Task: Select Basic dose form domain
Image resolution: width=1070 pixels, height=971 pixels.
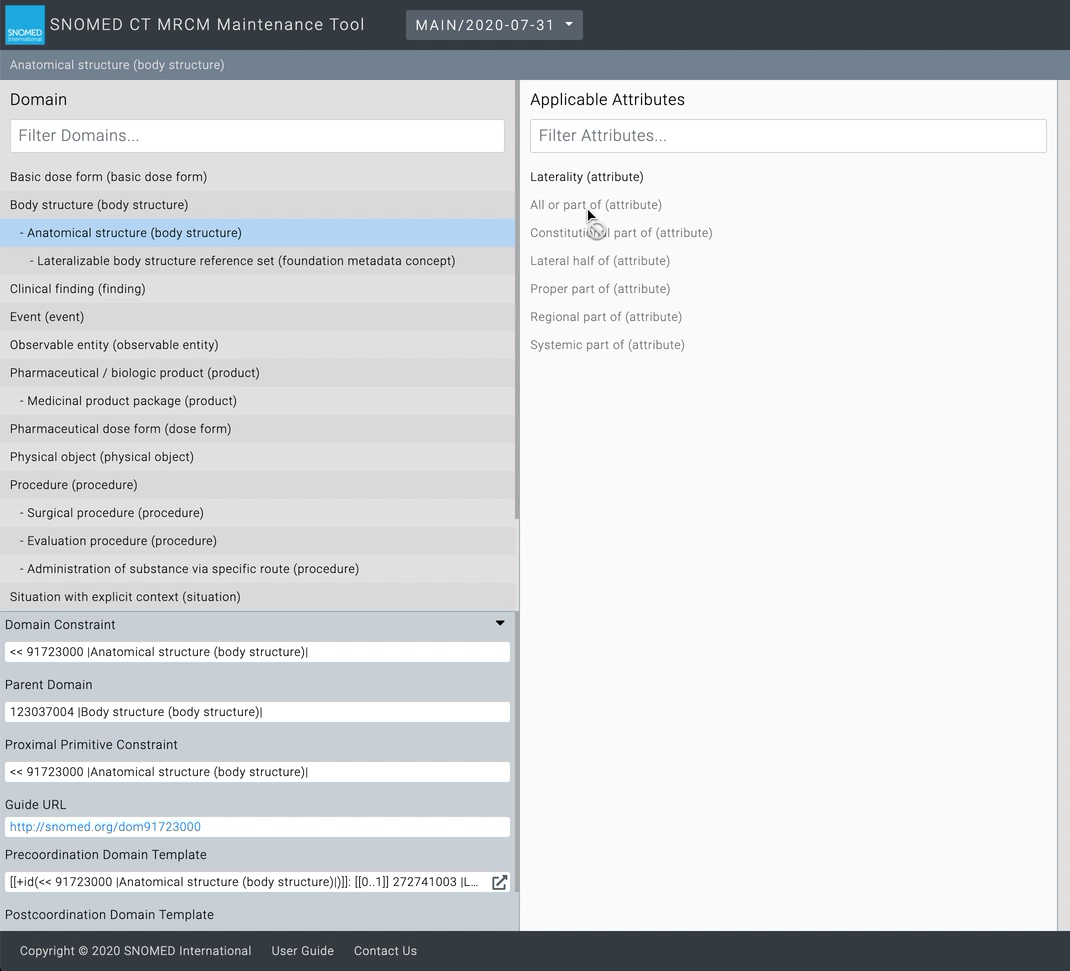Action: pos(257,177)
